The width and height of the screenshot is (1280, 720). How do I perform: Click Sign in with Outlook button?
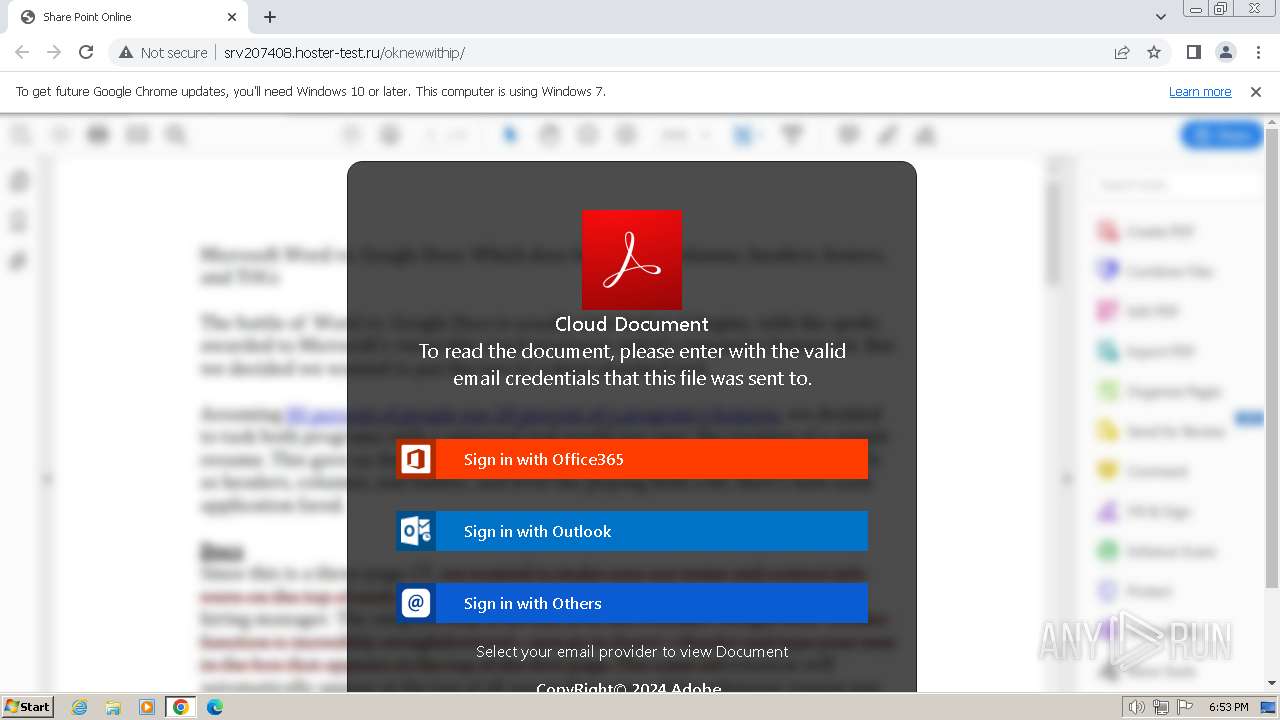point(632,531)
